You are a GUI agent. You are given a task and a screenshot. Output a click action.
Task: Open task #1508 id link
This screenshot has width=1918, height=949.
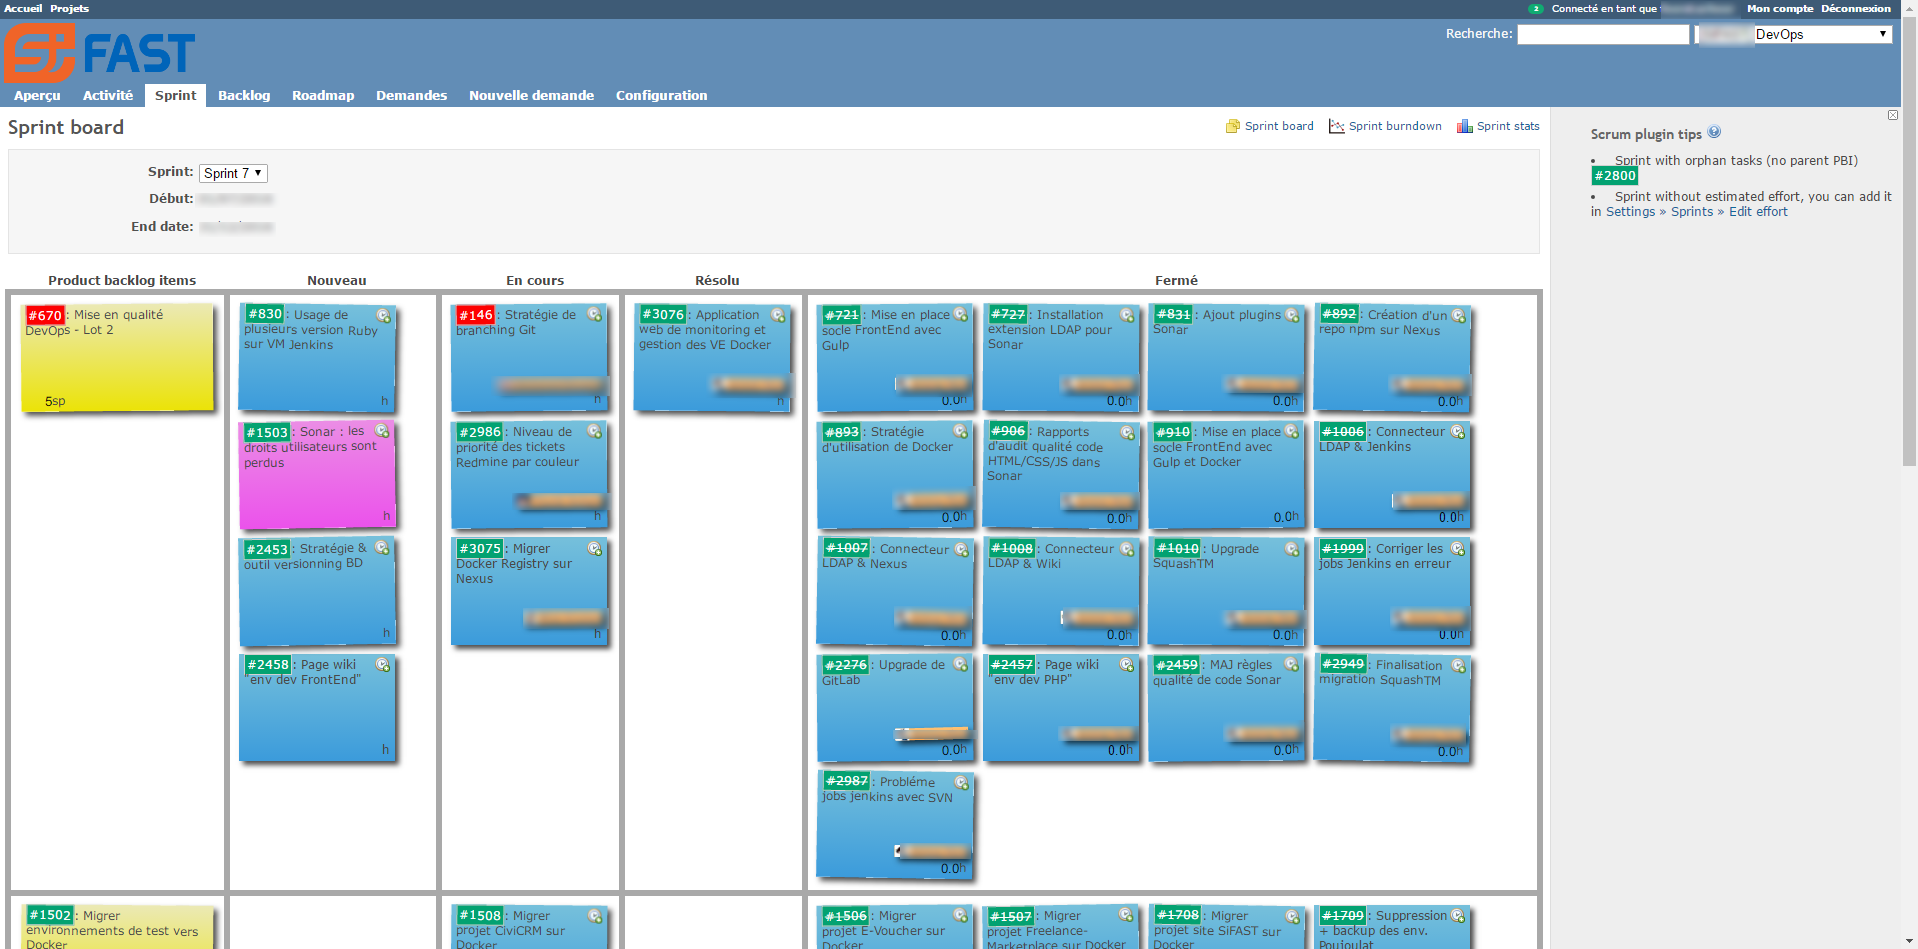[480, 915]
